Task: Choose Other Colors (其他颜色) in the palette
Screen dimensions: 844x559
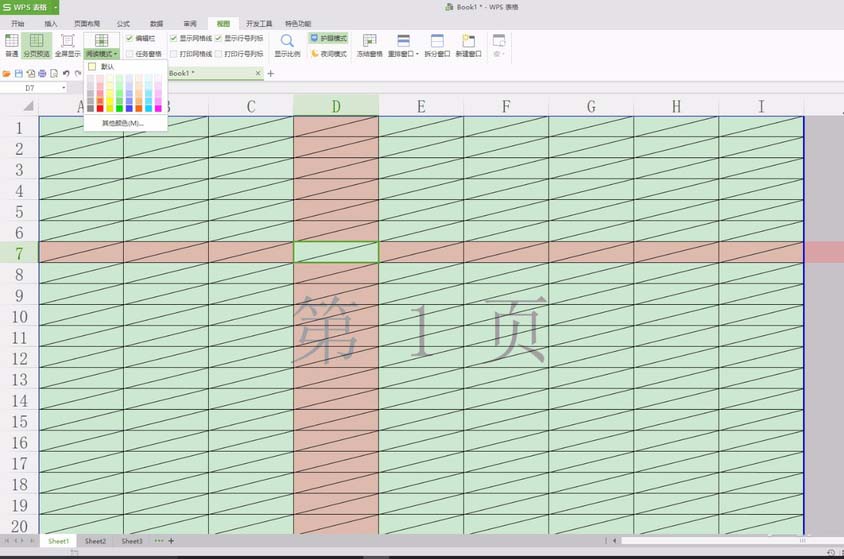Action: coord(122,123)
